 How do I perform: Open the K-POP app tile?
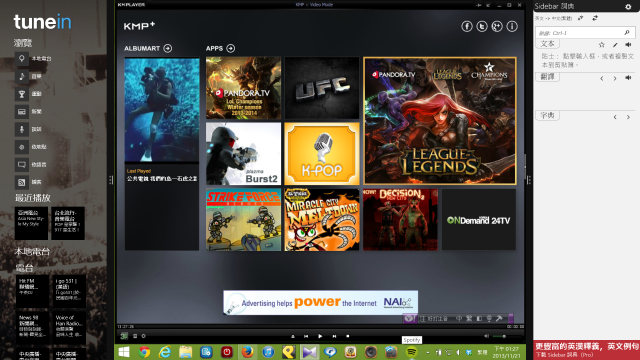click(x=322, y=154)
